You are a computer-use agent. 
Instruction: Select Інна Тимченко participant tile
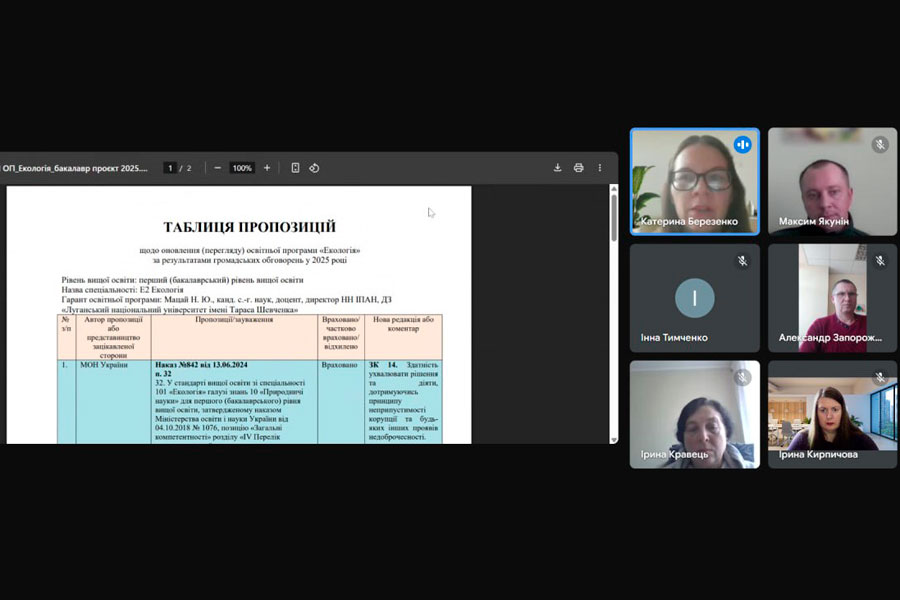[695, 298]
